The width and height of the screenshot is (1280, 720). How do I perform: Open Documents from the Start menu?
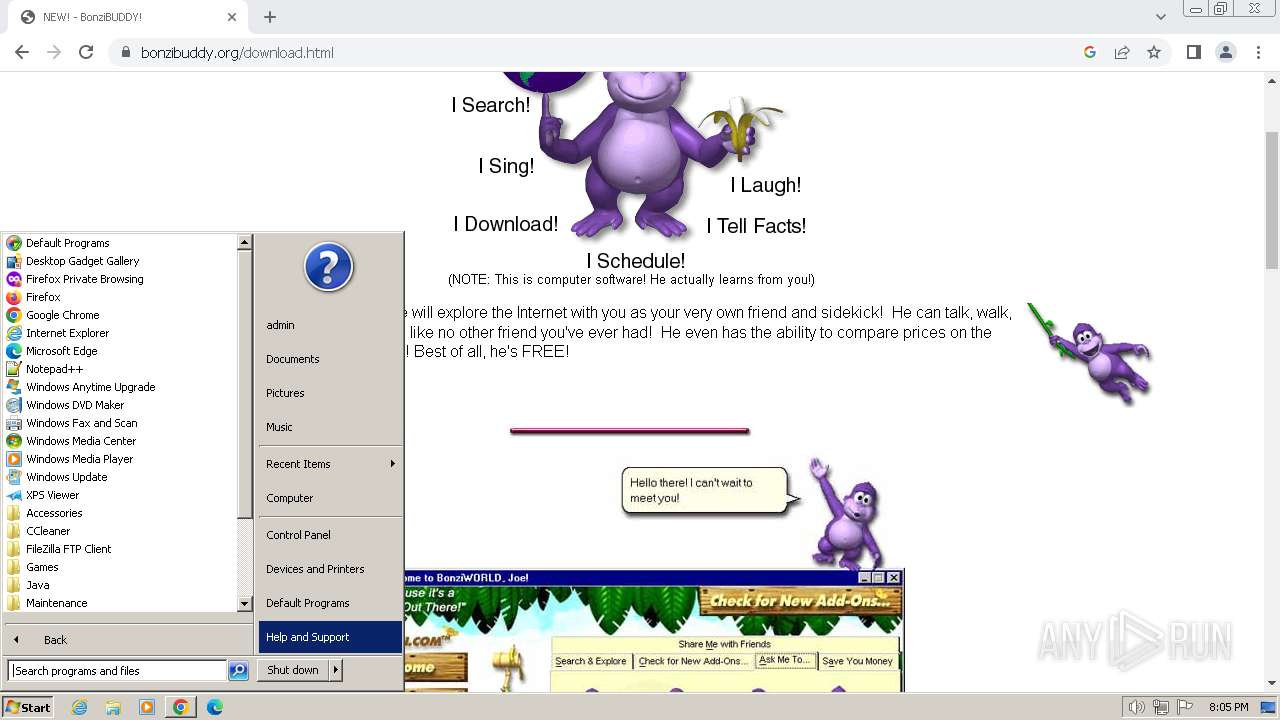(x=330, y=359)
